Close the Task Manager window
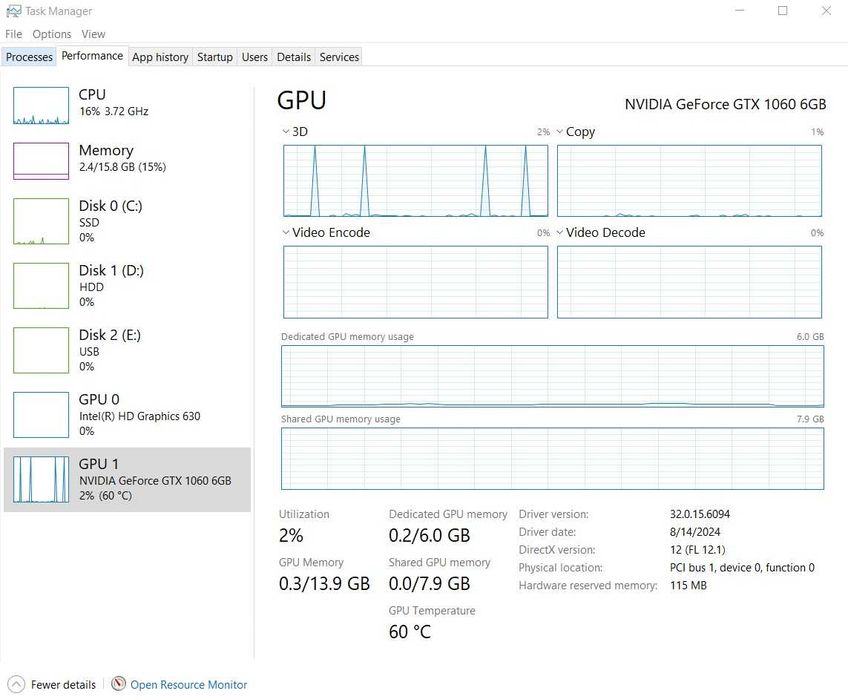848x700 pixels. coord(826,10)
